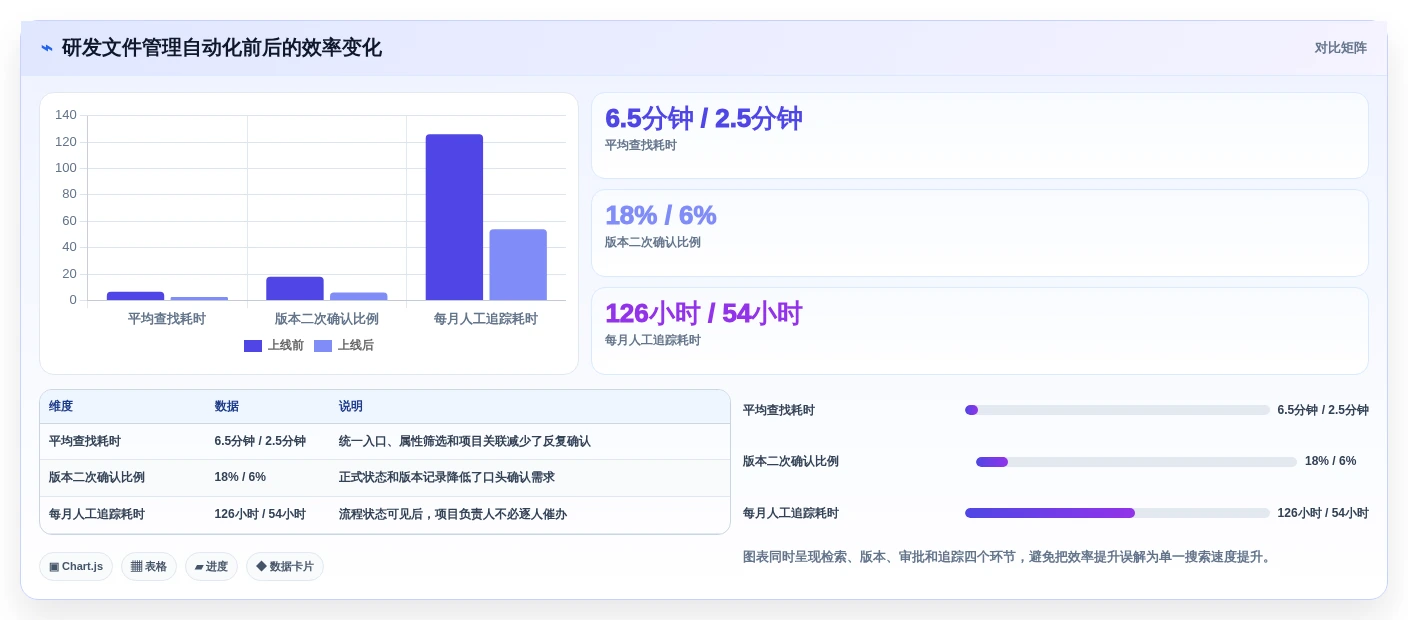Open the 18% / 6% data card
Image resolution: width=1408 pixels, height=620 pixels.
(x=980, y=233)
